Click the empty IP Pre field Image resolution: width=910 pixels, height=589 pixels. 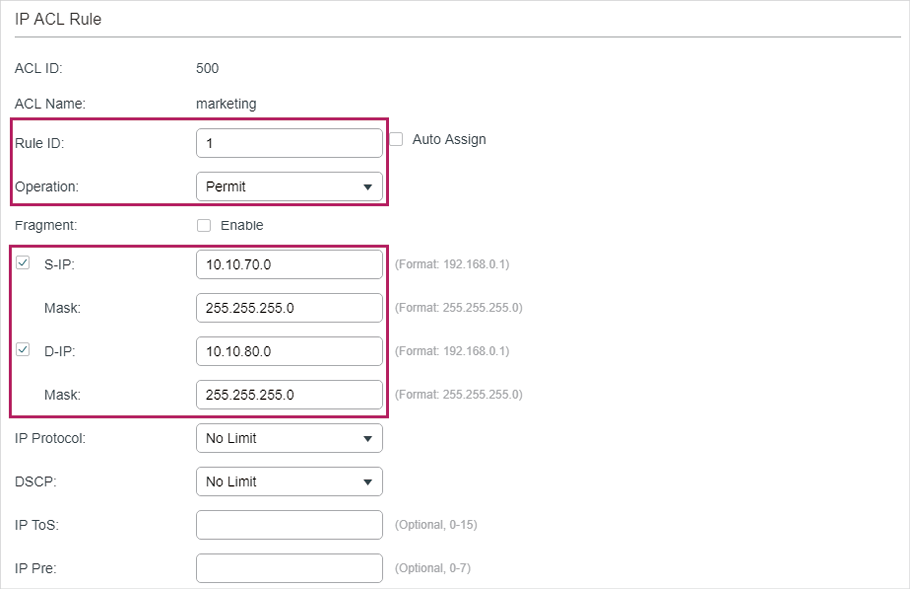coord(289,568)
